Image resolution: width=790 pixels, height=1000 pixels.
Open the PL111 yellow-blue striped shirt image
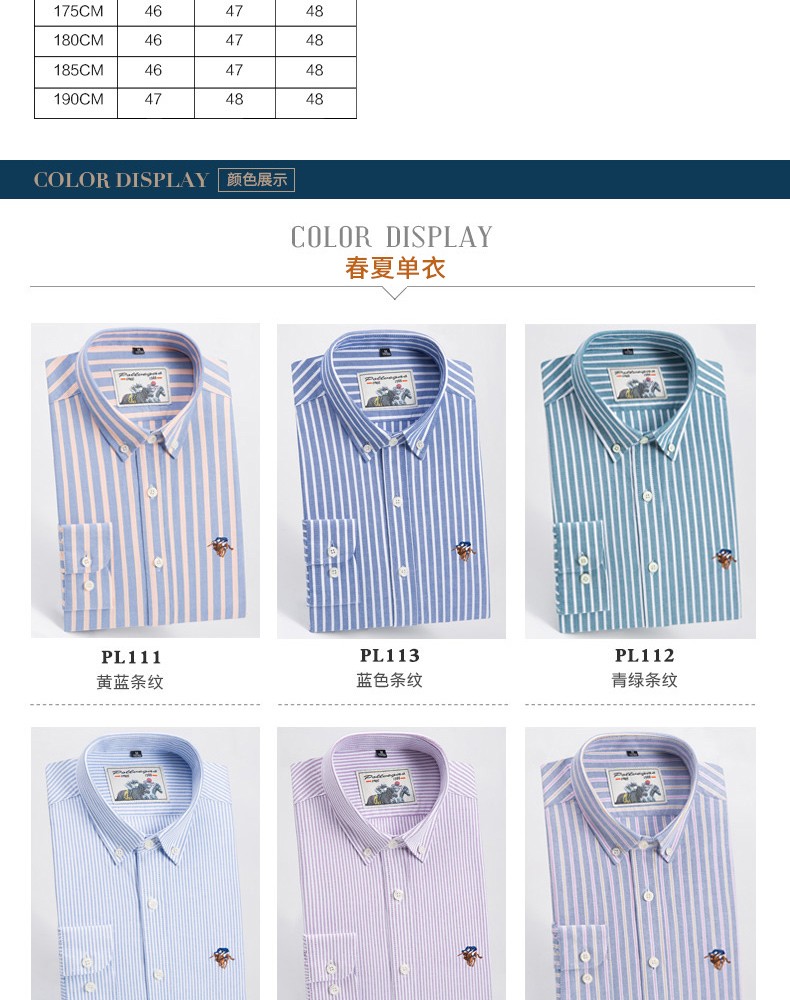[145, 480]
